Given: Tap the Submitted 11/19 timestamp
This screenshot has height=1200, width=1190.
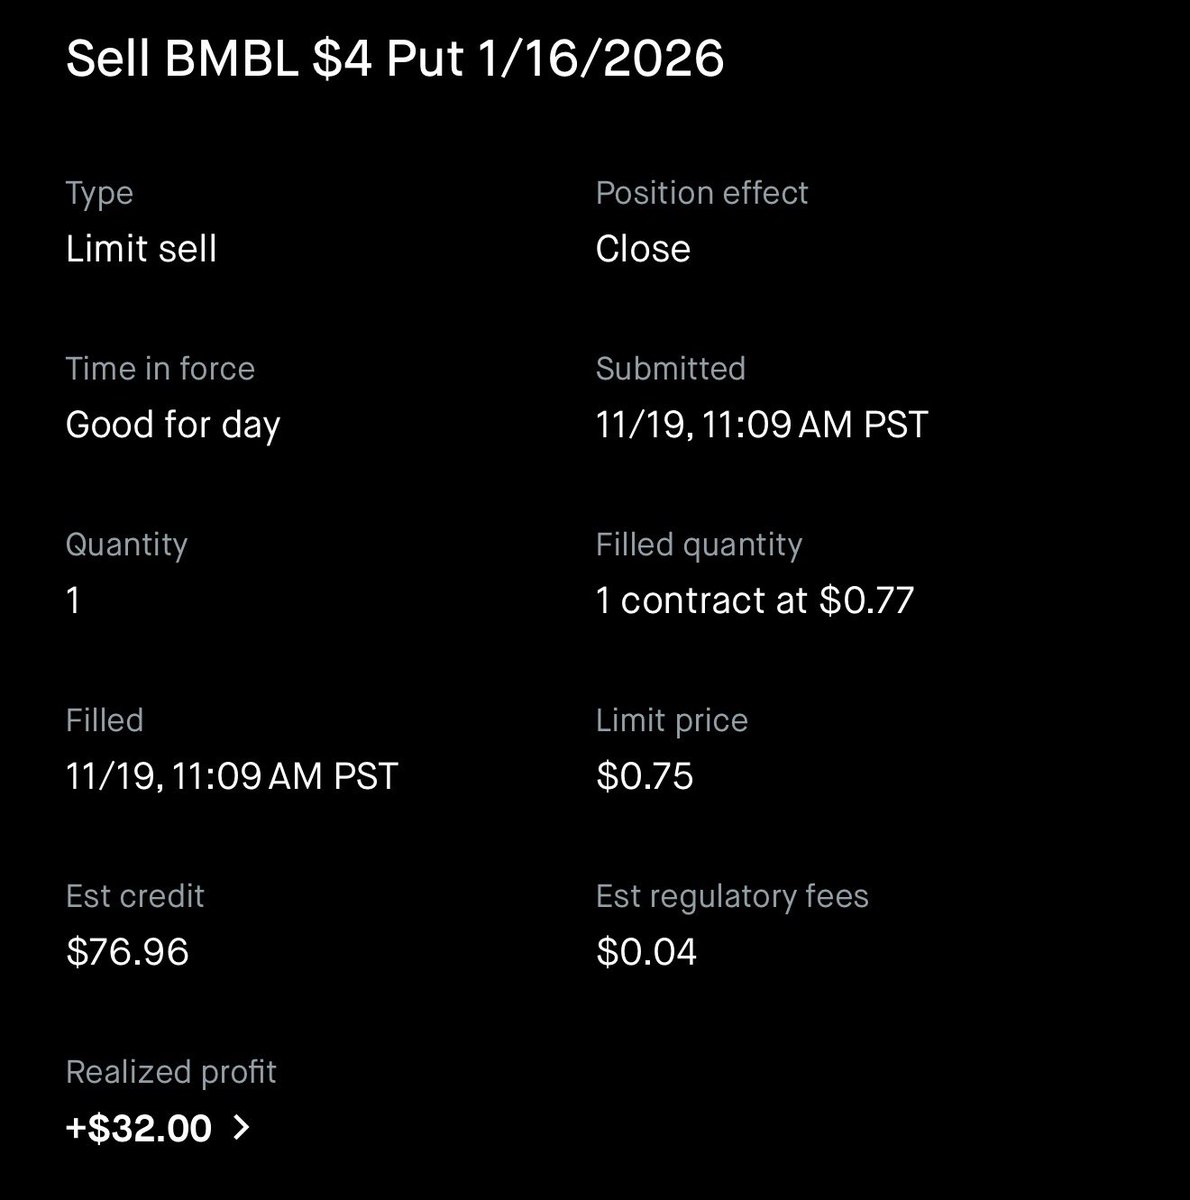Looking at the screenshot, I should coord(762,424).
